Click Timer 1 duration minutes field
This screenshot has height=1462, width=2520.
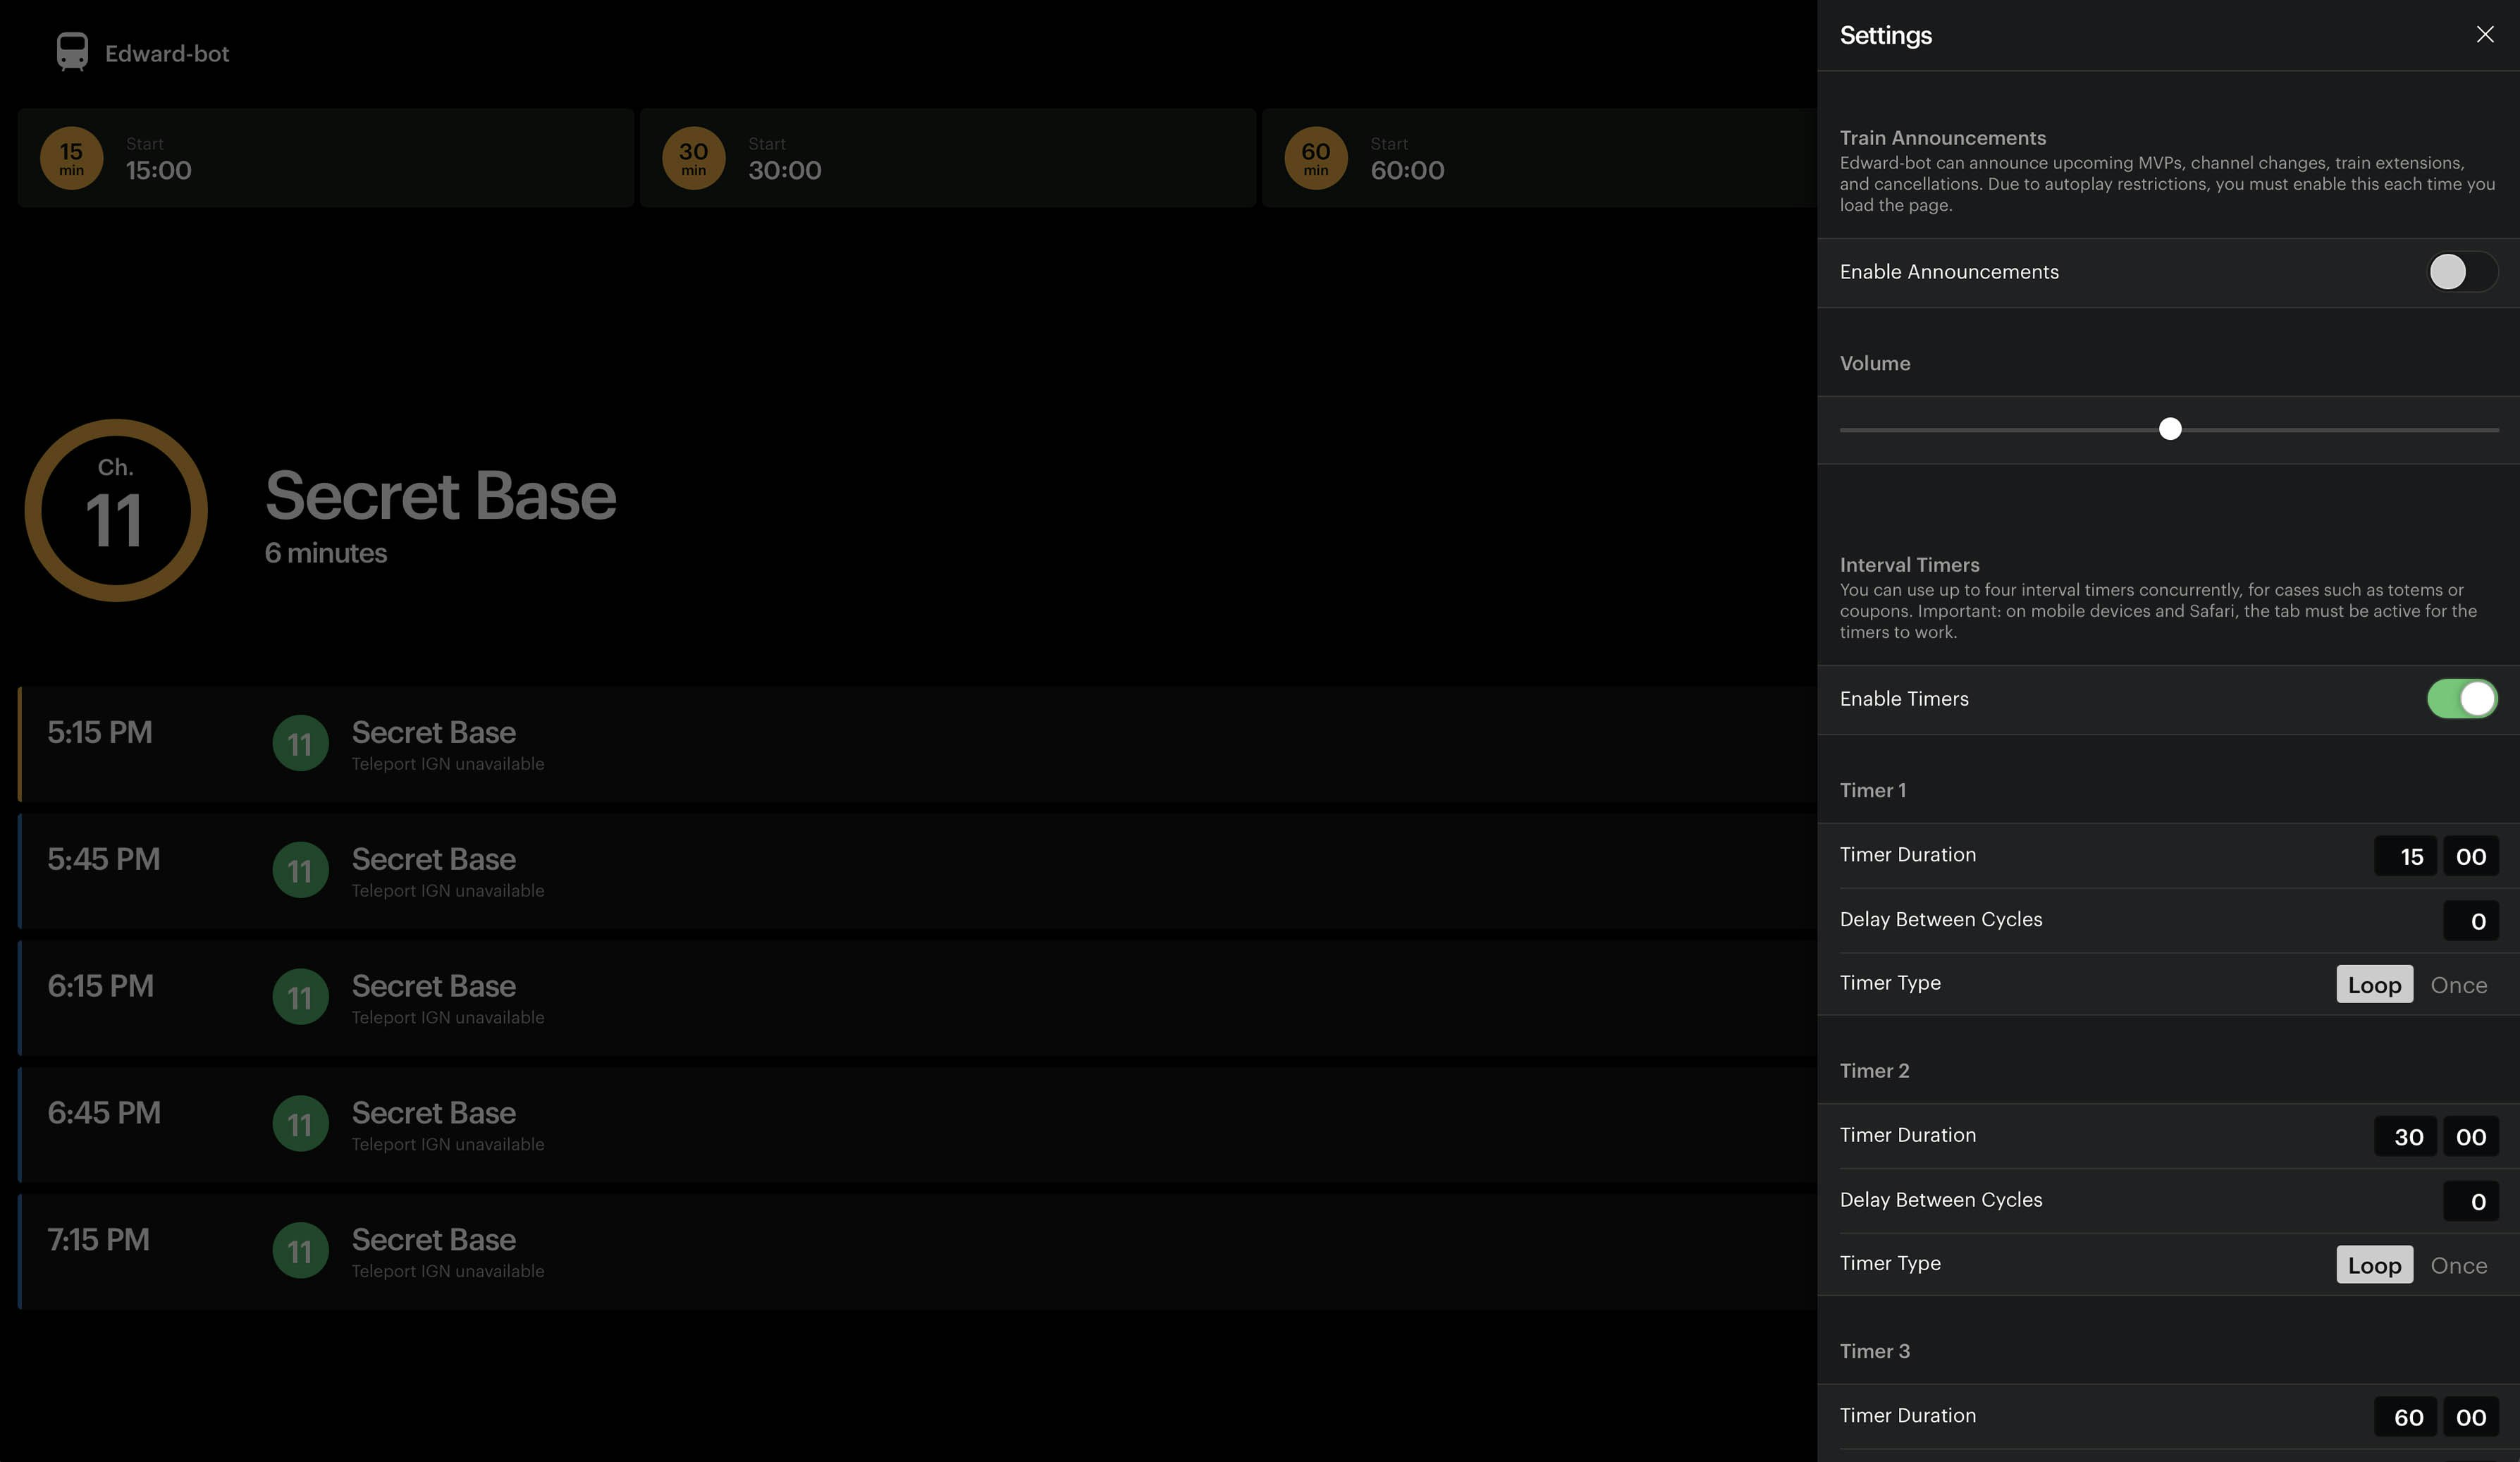point(2405,856)
